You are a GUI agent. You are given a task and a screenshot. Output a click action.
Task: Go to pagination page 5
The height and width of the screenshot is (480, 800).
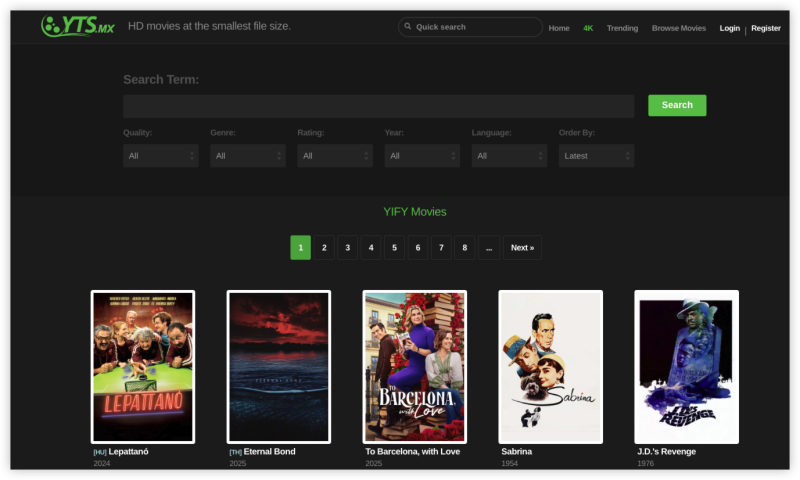point(394,247)
